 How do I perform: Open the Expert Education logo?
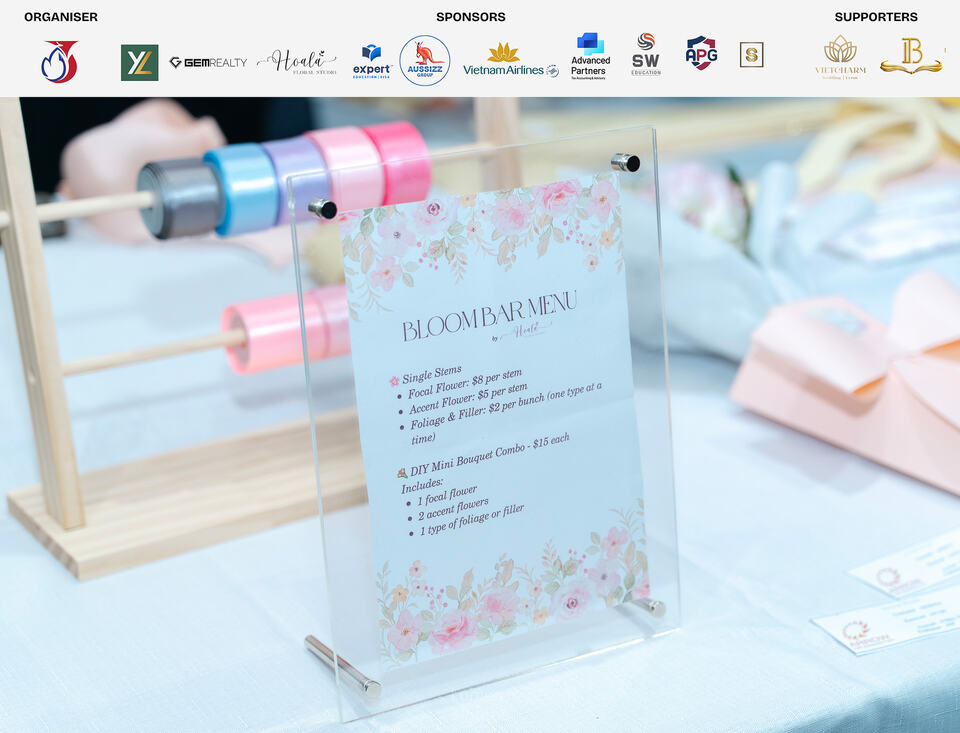coord(372,61)
